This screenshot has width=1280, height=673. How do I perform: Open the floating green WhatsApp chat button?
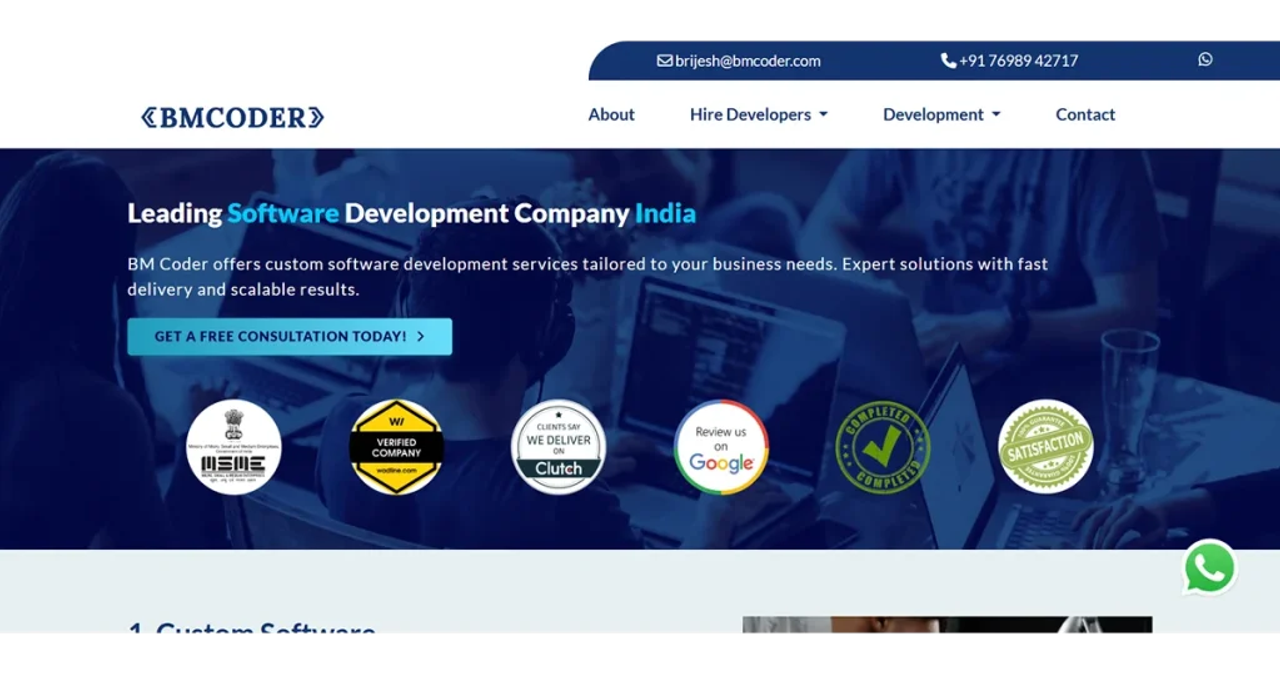(x=1209, y=568)
